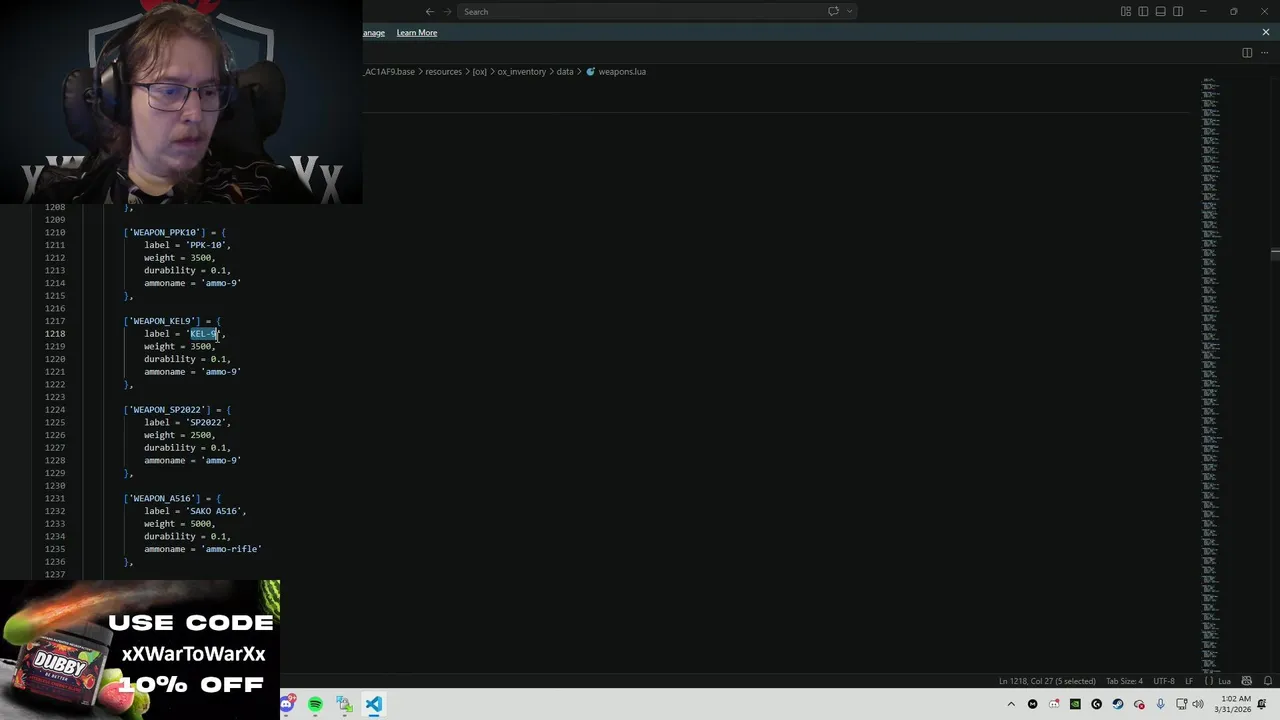1280x720 pixels.
Task: Change file encoding via UTF-8 indicator
Action: coord(1164,681)
